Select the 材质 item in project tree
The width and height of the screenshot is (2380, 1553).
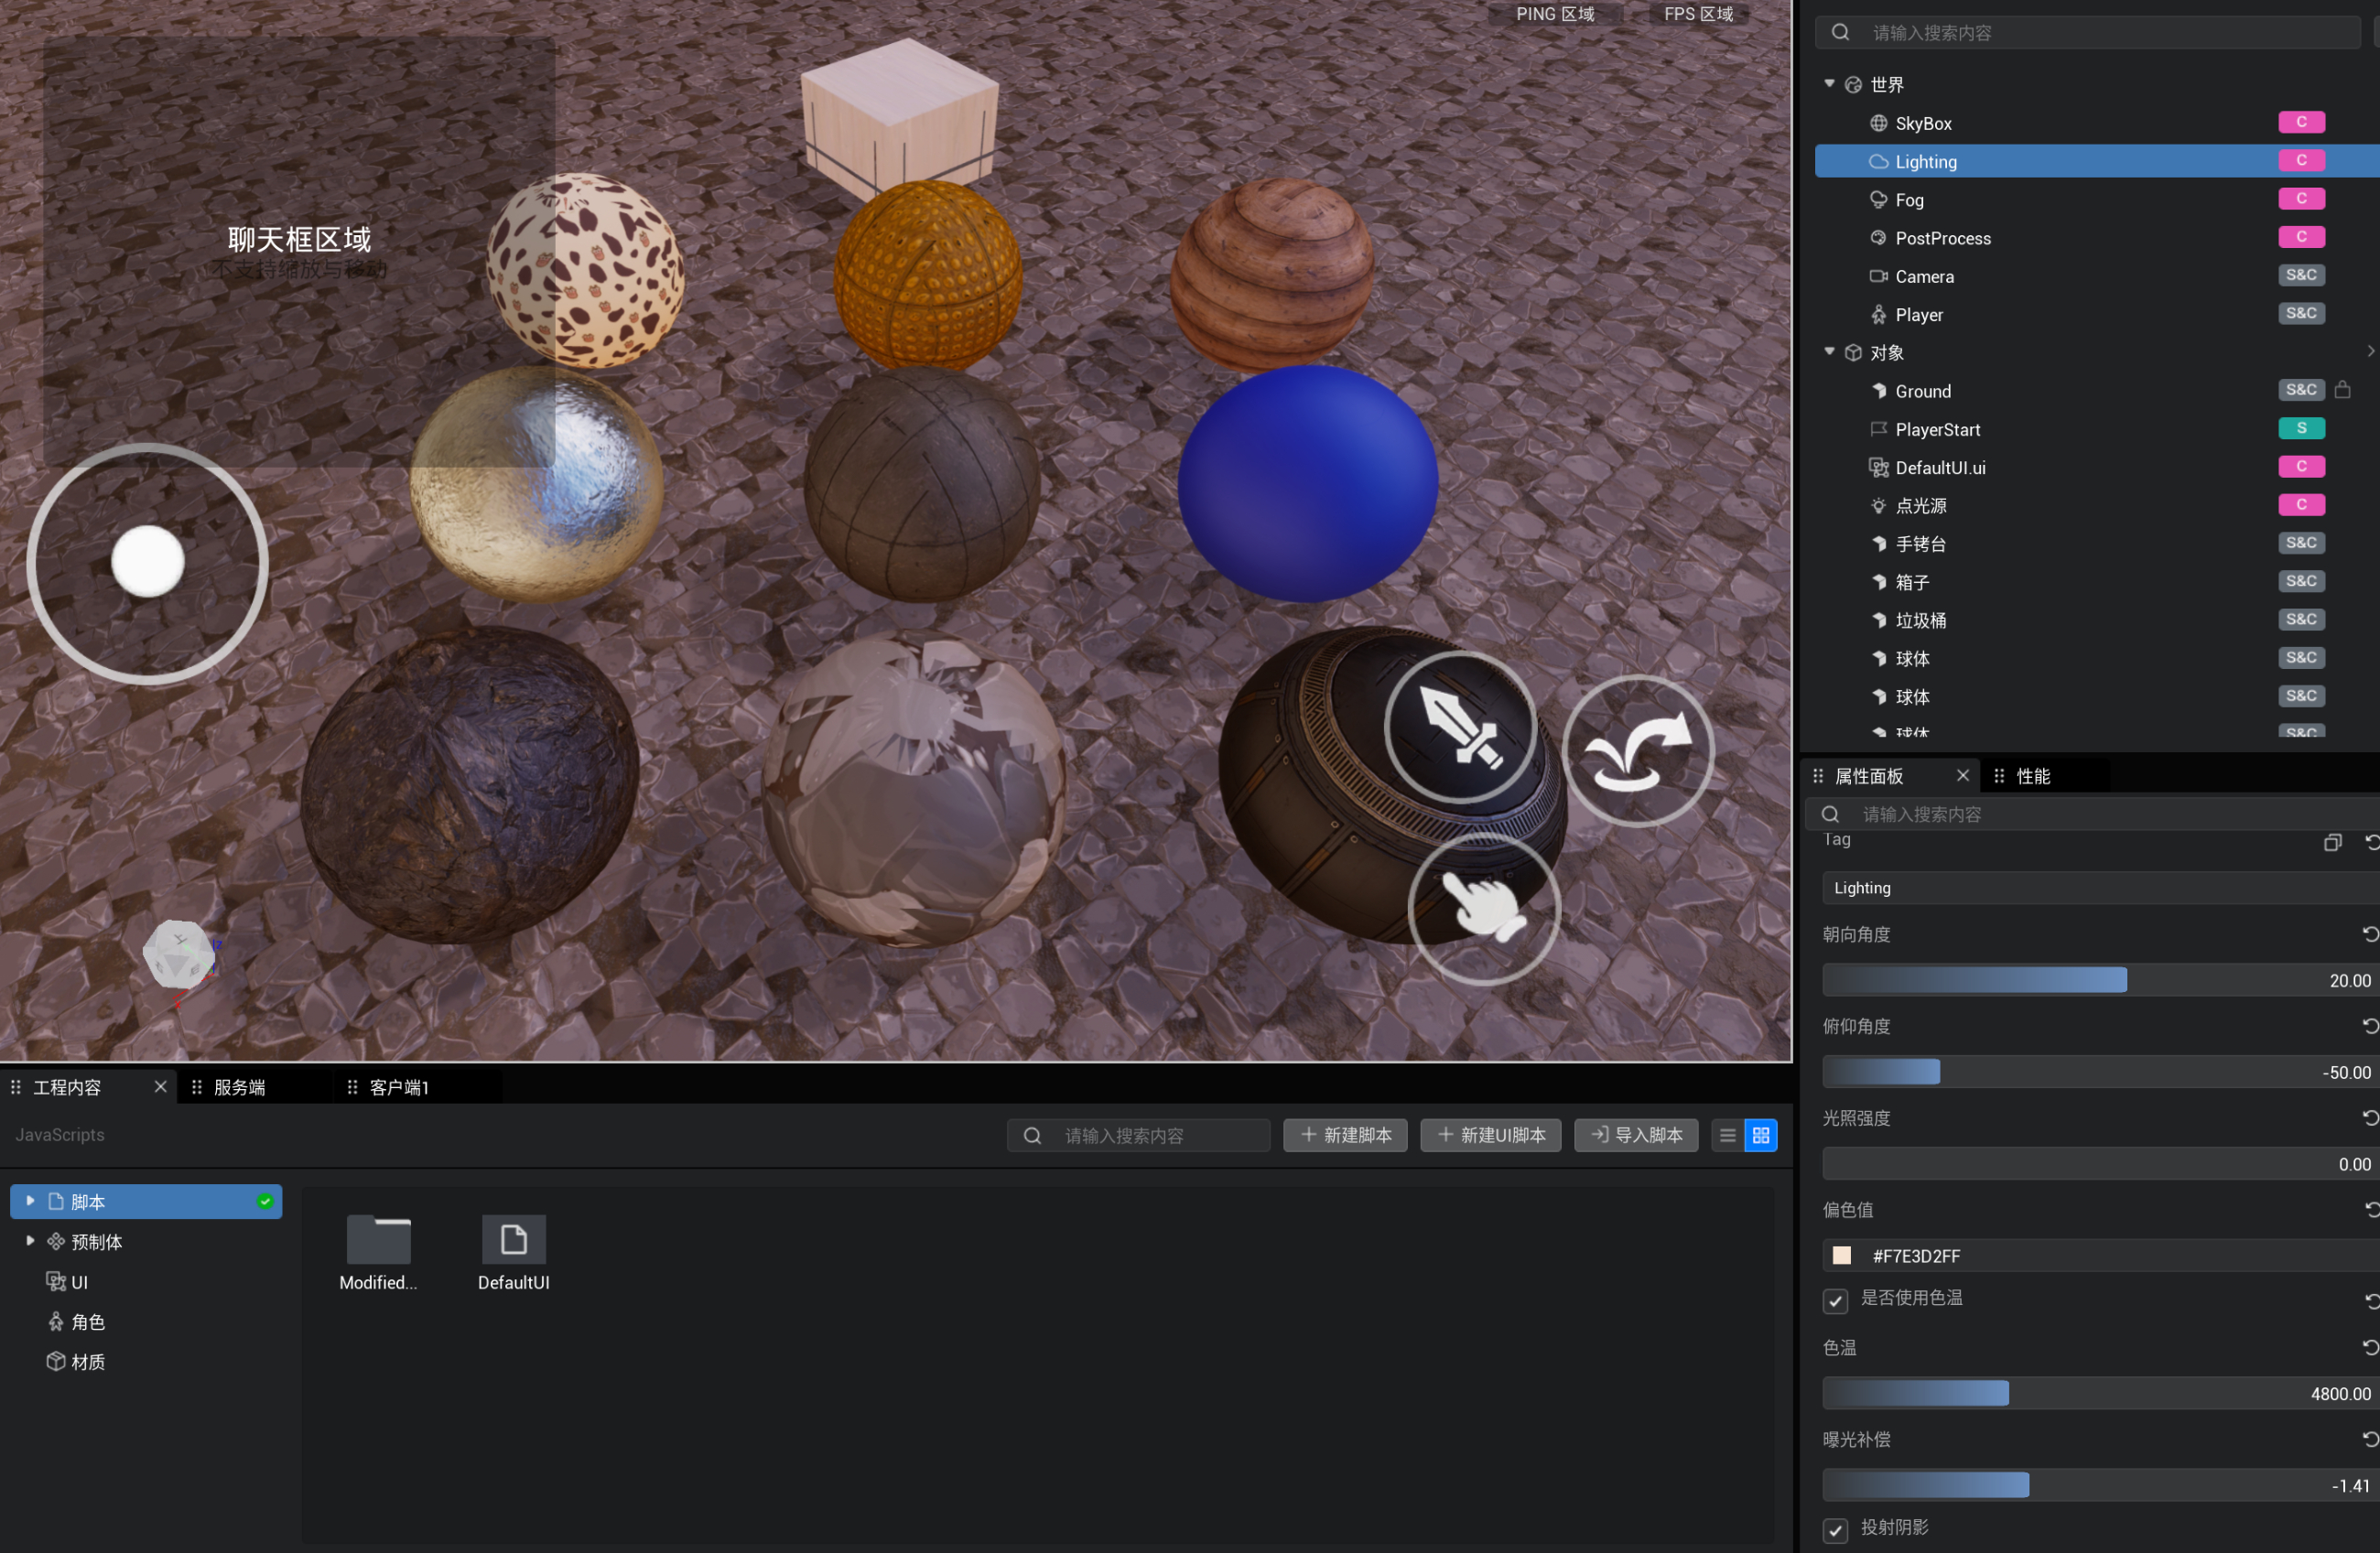(88, 1362)
